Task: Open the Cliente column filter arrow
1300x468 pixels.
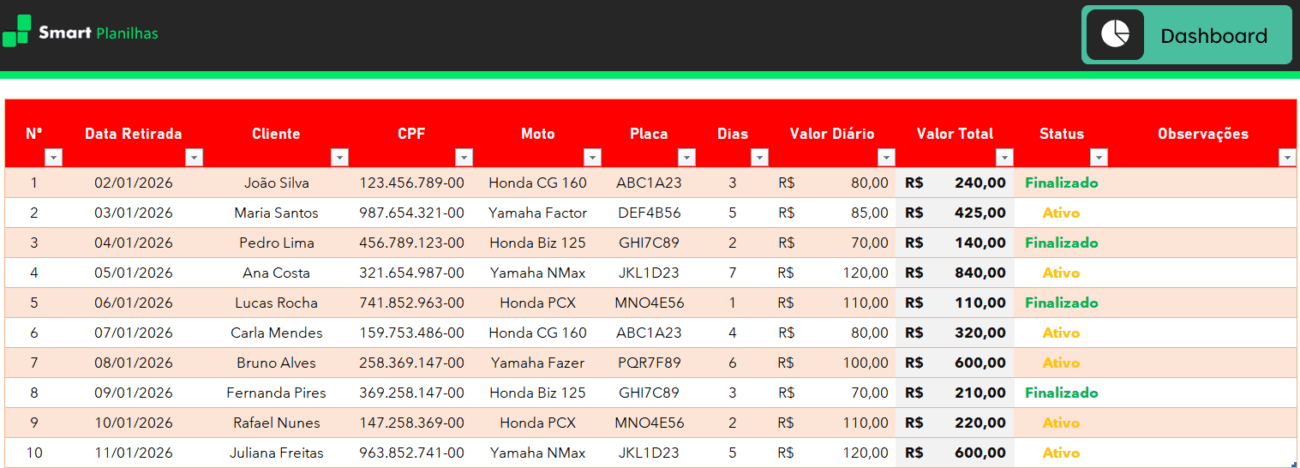Action: click(x=339, y=157)
